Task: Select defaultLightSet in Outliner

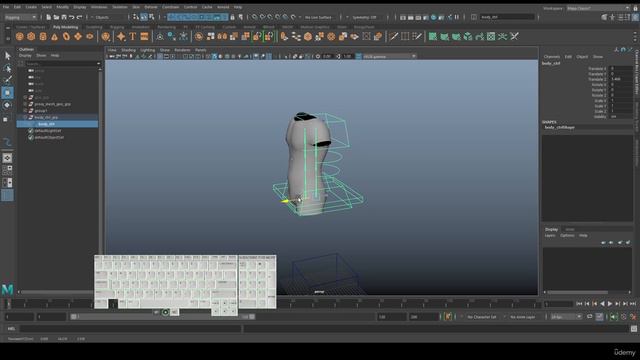Action: tap(48, 131)
